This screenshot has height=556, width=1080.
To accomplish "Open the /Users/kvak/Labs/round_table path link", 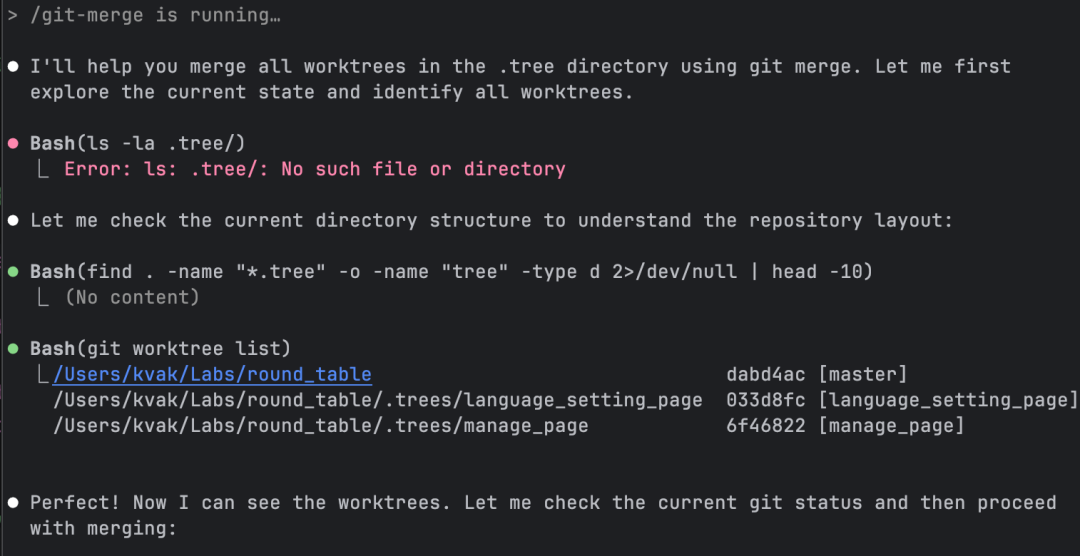I will (212, 375).
